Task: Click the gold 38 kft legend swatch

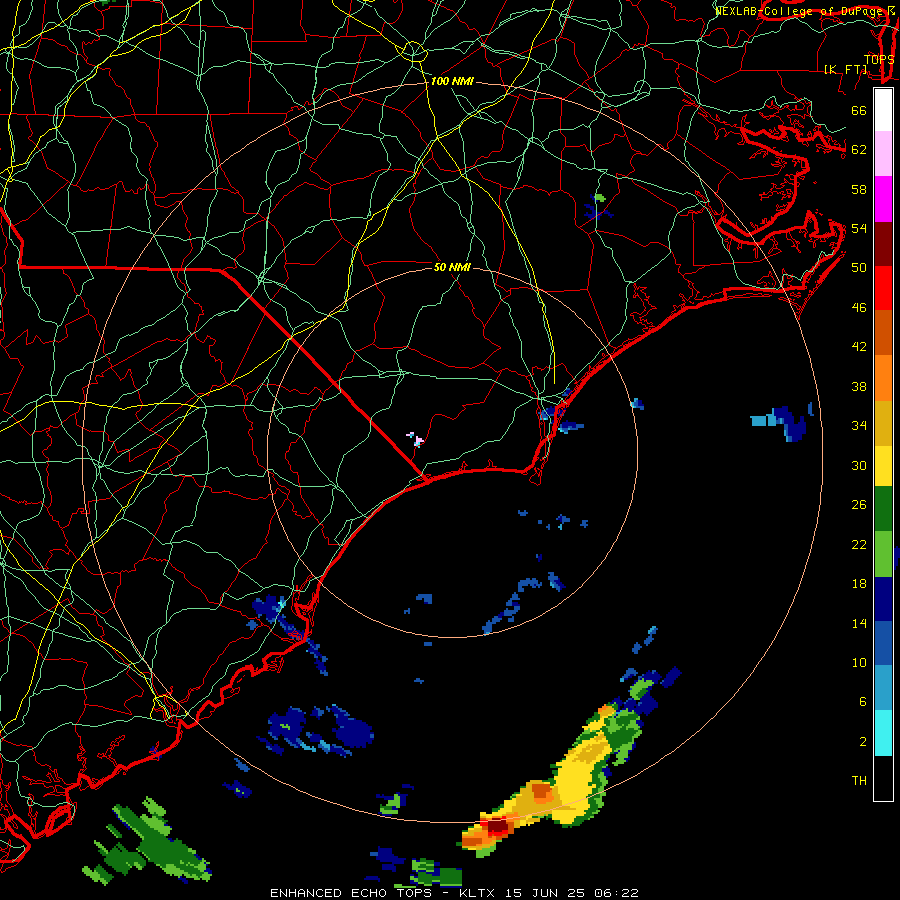Action: (x=883, y=423)
